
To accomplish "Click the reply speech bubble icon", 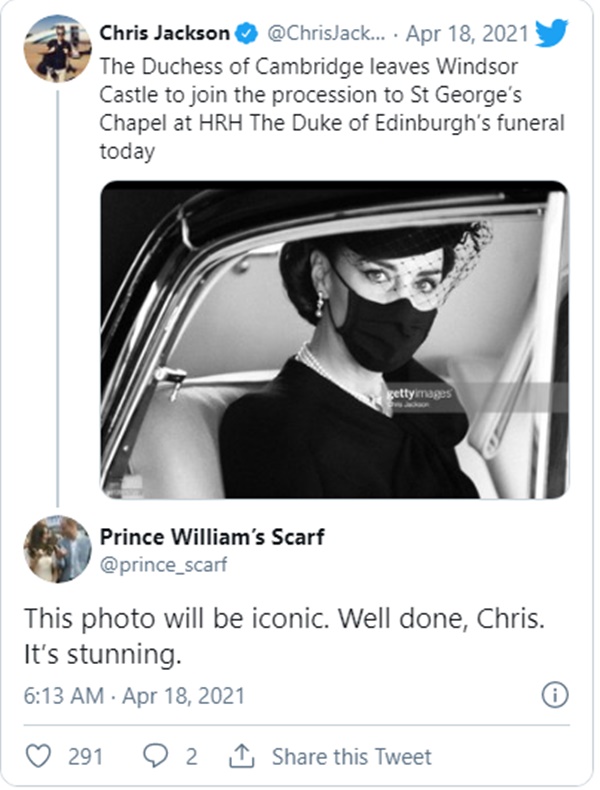I will pos(158,756).
